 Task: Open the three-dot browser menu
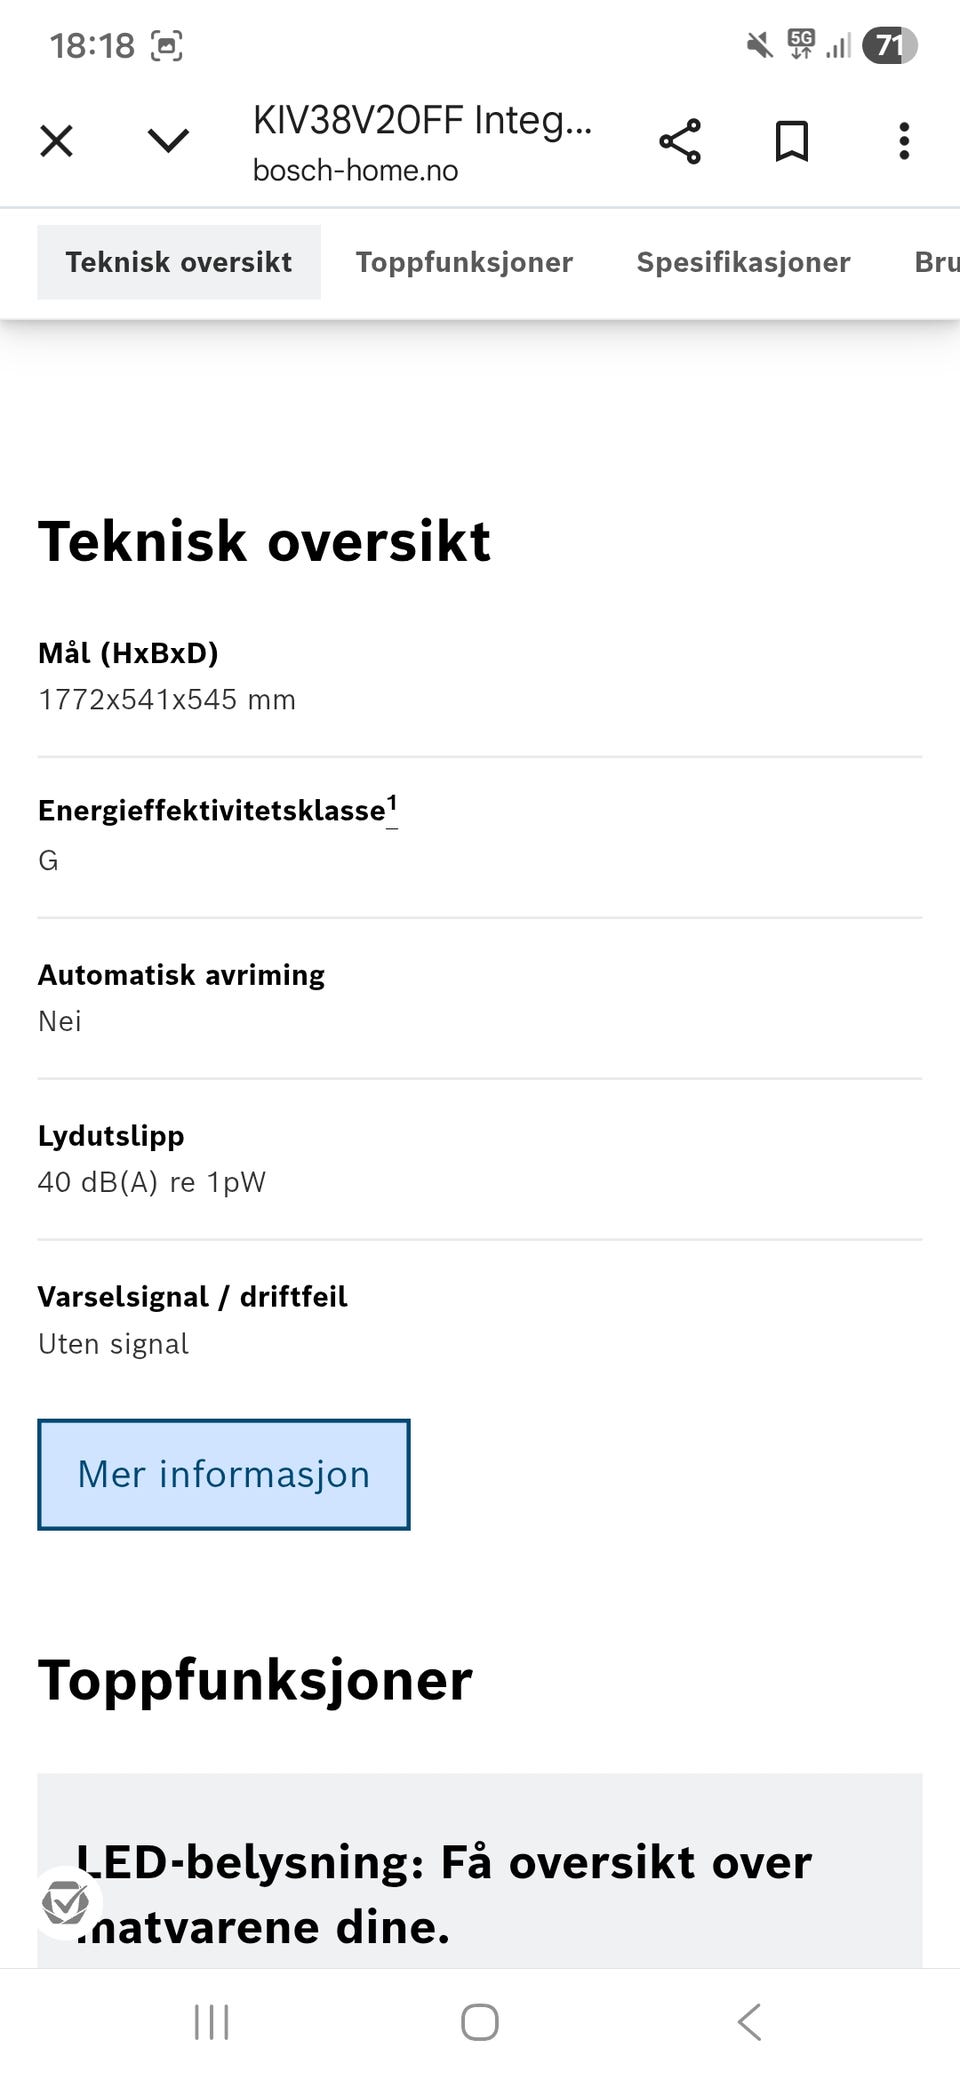[x=903, y=140]
